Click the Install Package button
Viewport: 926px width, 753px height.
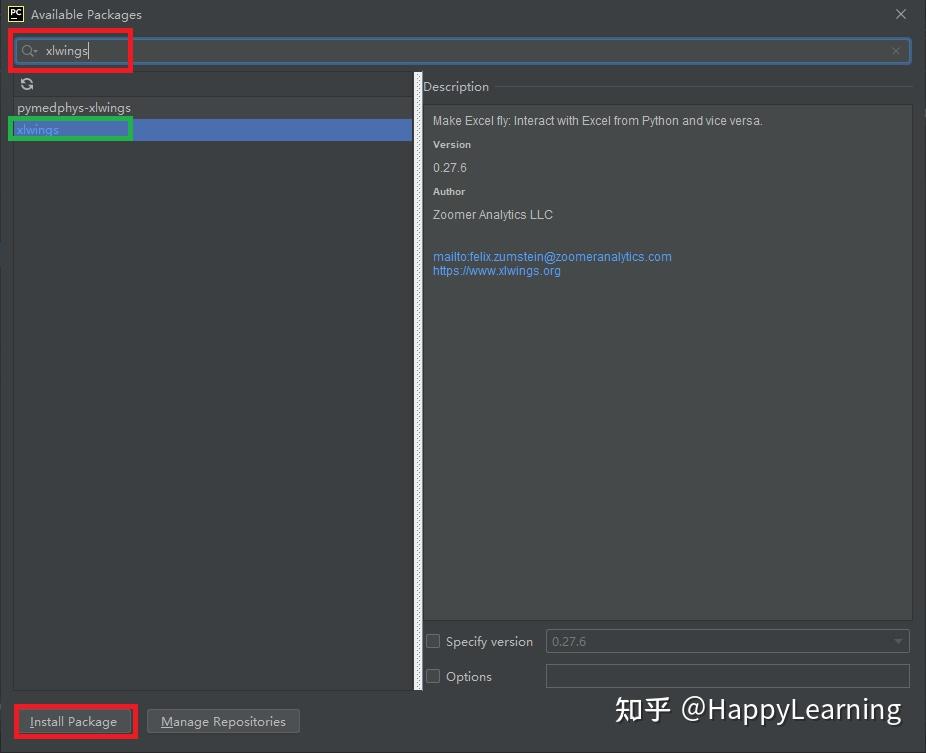74,722
